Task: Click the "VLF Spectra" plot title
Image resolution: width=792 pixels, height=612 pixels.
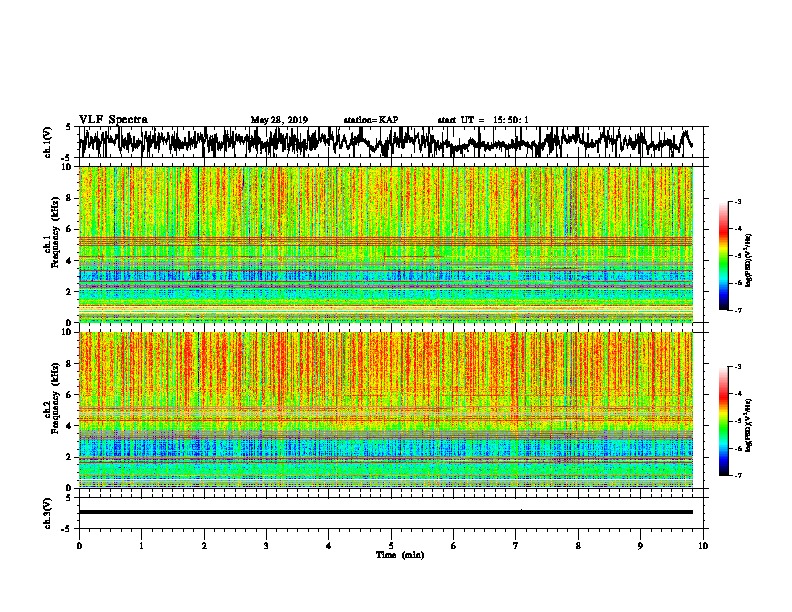Action: [x=113, y=120]
